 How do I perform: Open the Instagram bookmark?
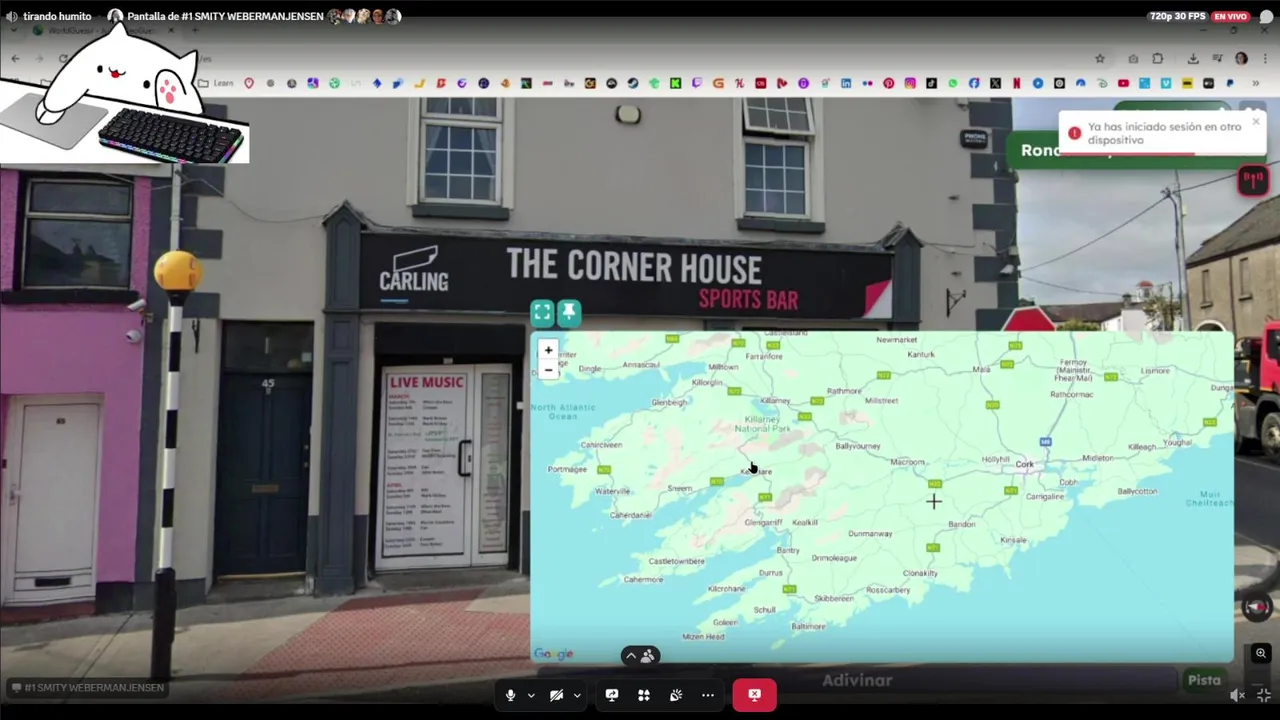pos(910,83)
